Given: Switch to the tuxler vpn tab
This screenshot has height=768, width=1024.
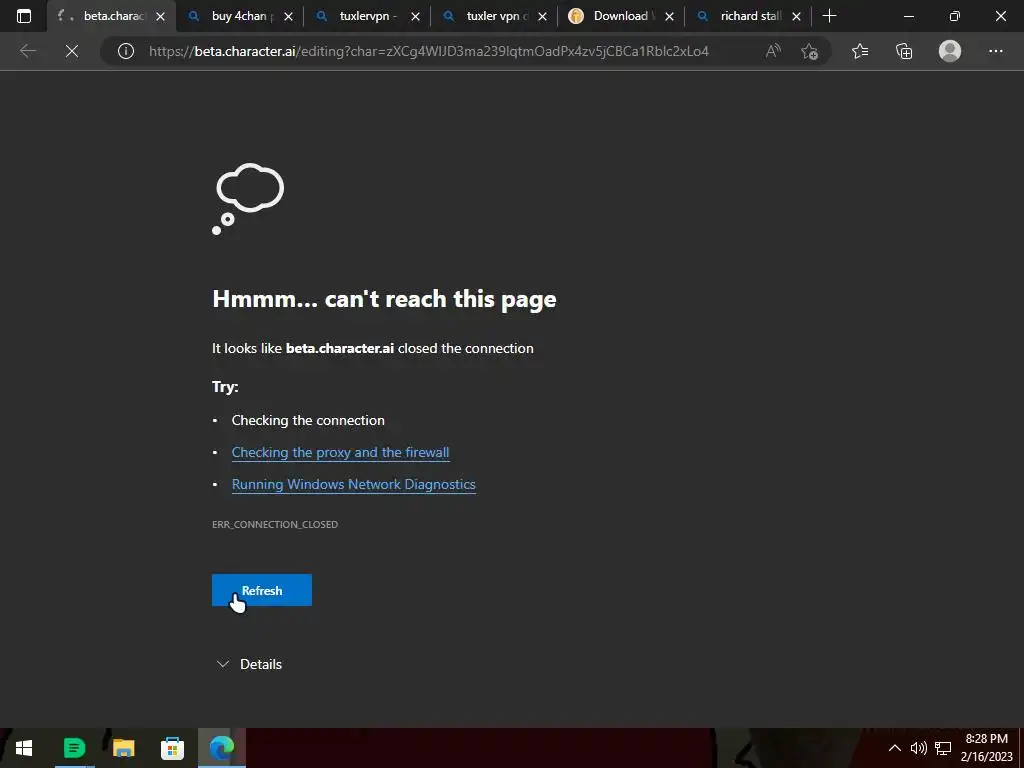Looking at the screenshot, I should click(493, 16).
